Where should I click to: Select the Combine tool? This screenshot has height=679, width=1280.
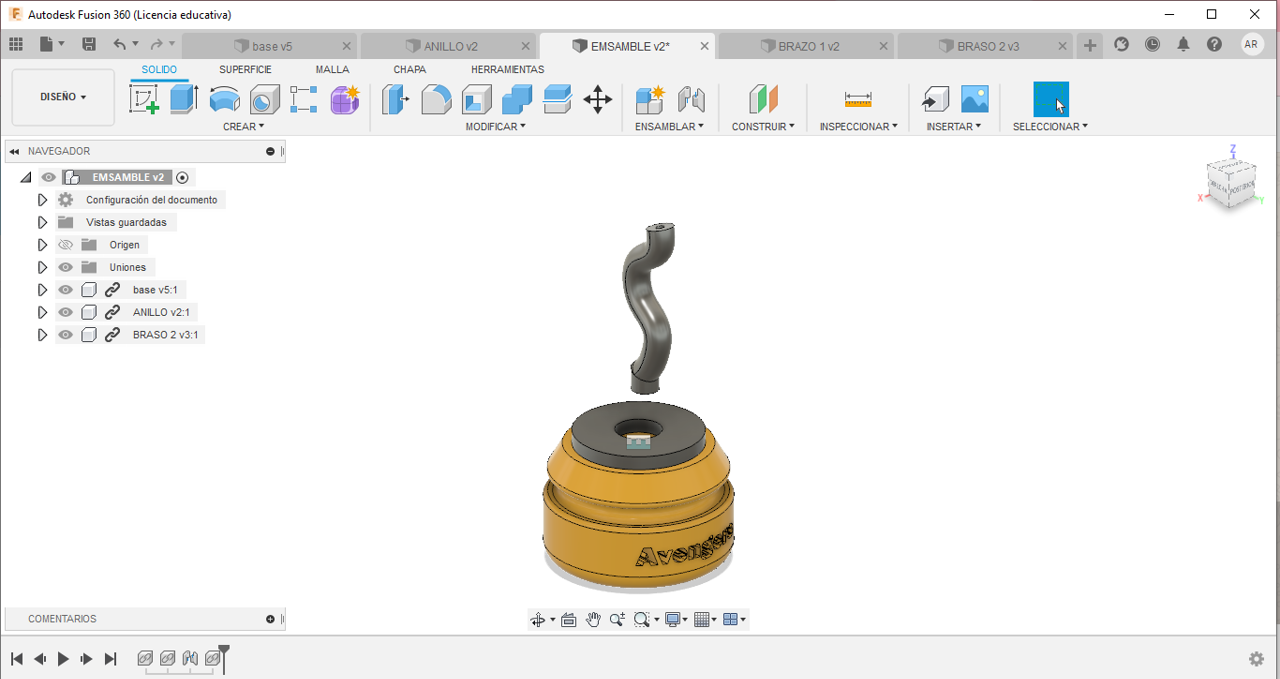pos(517,99)
